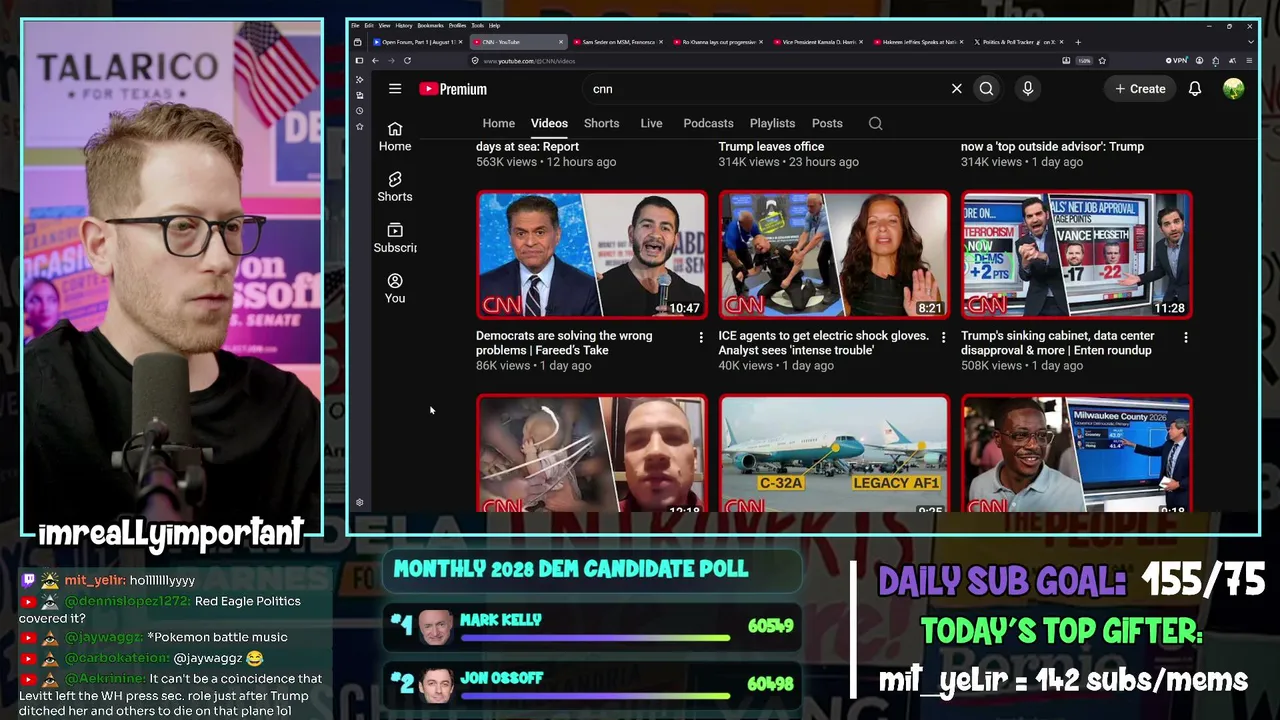Viewport: 1280px width, 720px height.
Task: Click the '563K views • 12 hours ago' text
Action: (546, 162)
